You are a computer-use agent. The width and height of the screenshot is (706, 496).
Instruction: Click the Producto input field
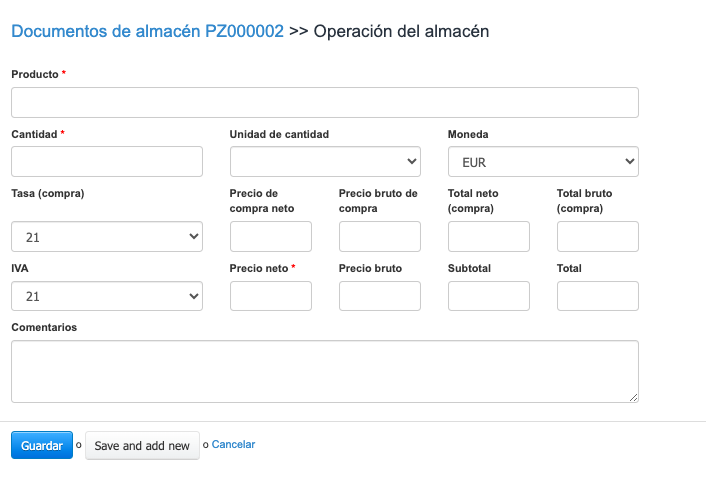pyautogui.click(x=324, y=103)
